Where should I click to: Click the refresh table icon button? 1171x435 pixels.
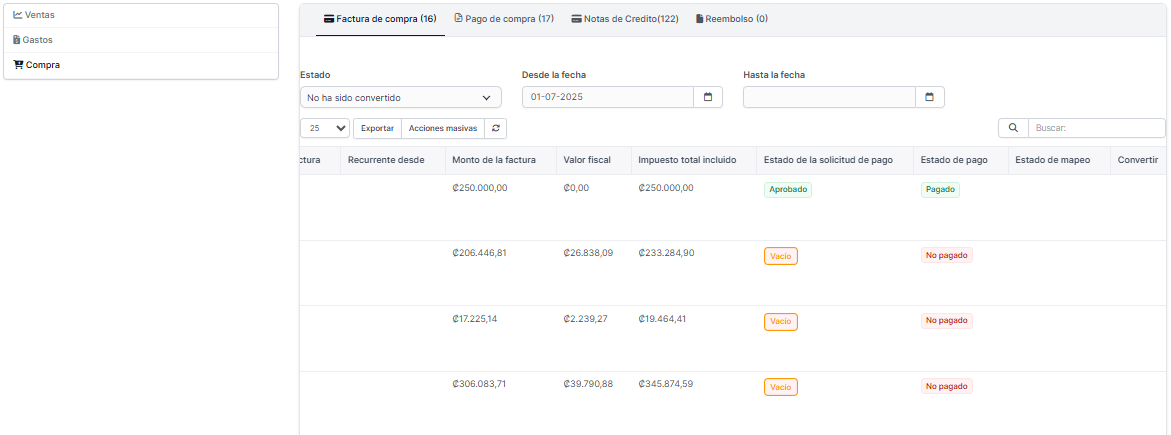(x=495, y=128)
